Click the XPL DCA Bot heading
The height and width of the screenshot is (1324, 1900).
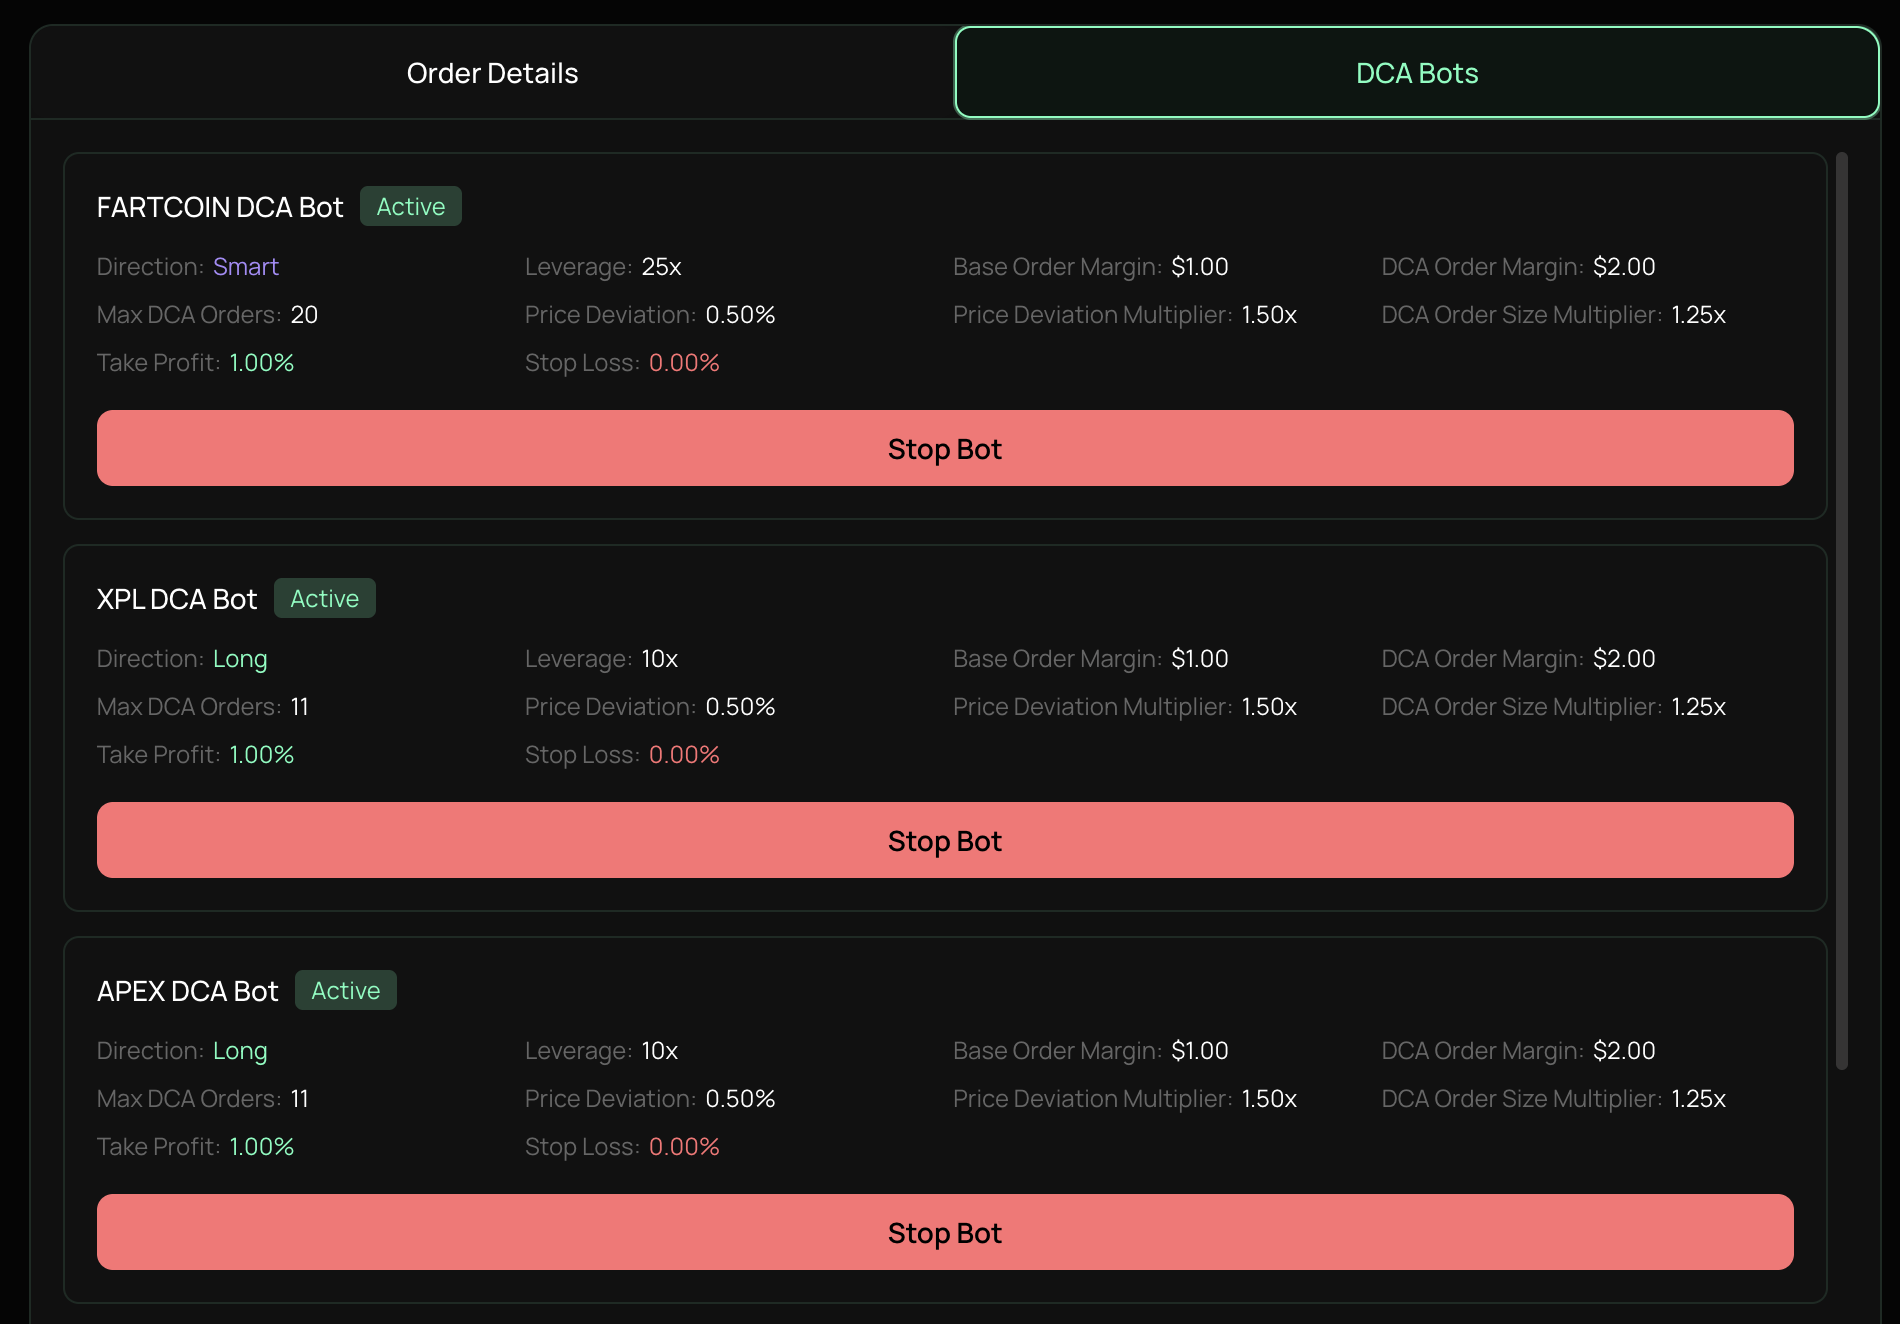pos(177,599)
